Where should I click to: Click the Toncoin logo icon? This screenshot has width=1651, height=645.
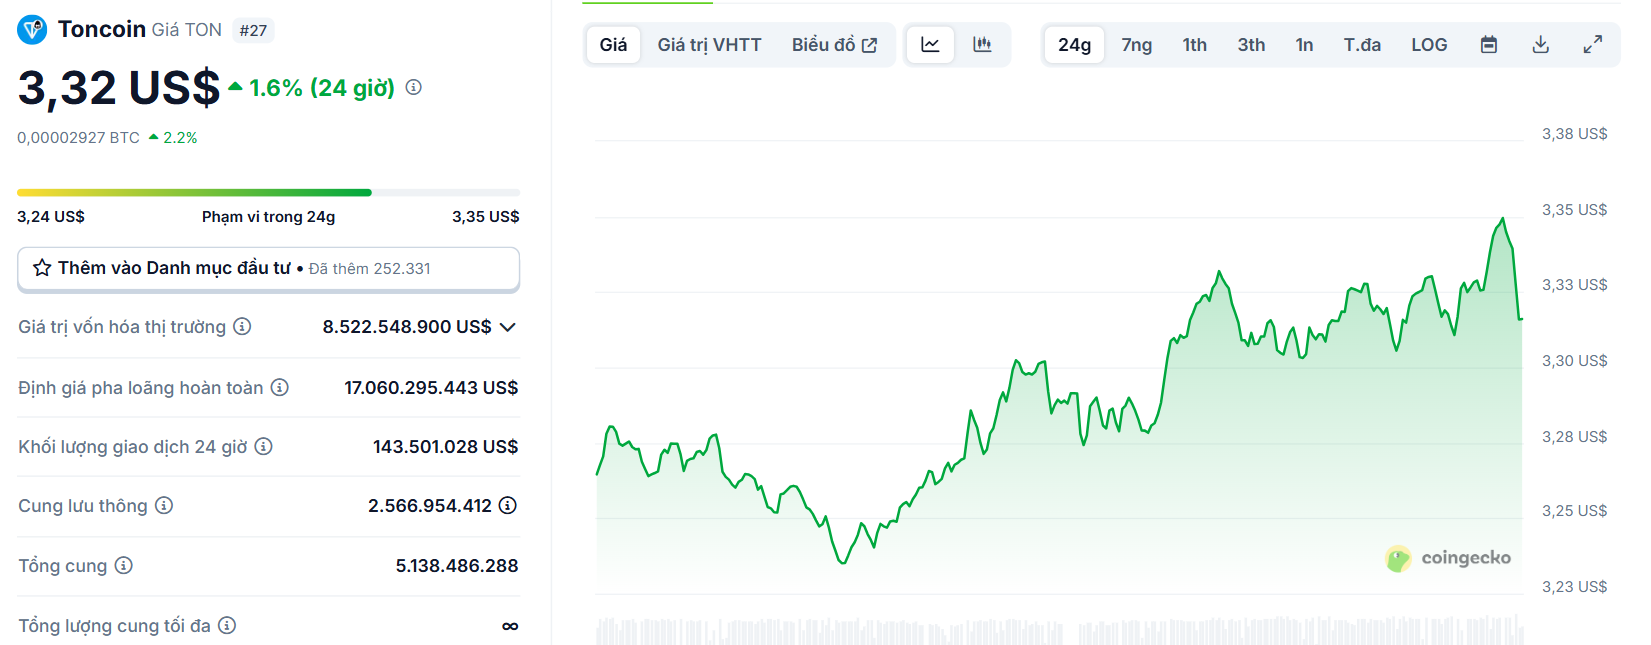point(32,30)
